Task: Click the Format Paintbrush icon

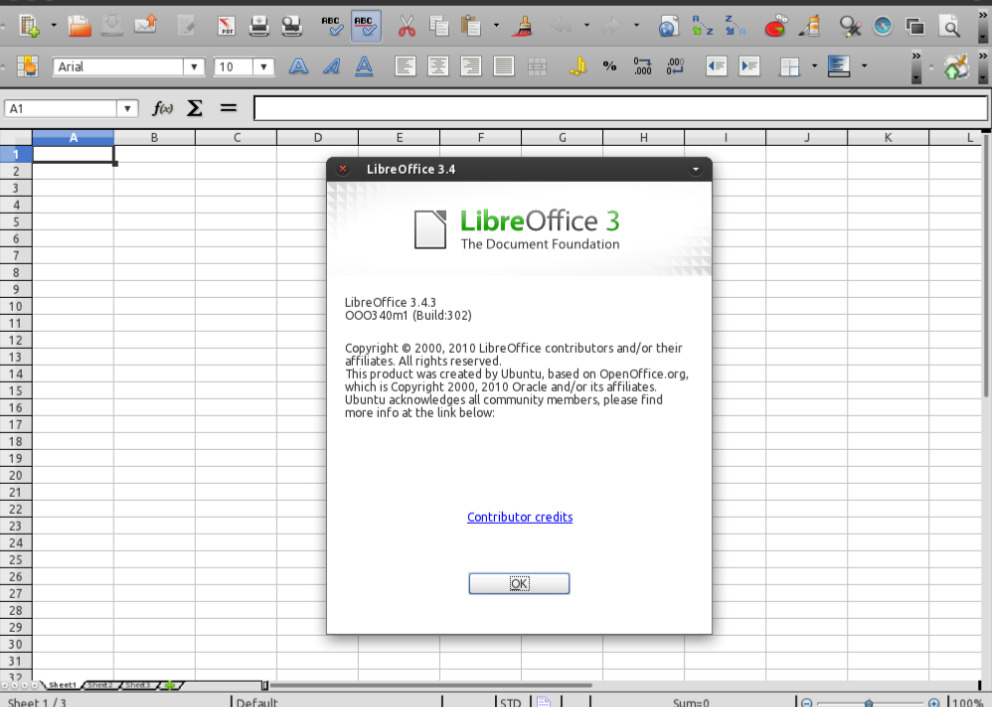Action: point(523,26)
